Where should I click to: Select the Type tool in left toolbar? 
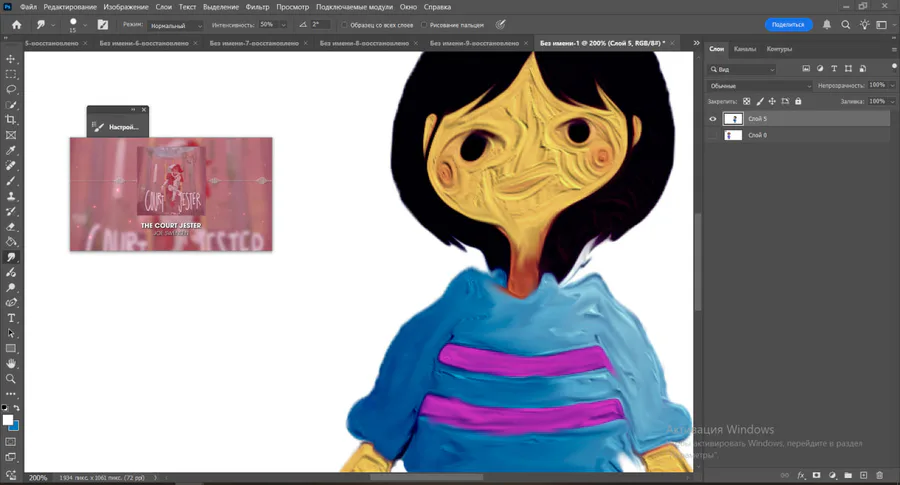click(x=10, y=318)
